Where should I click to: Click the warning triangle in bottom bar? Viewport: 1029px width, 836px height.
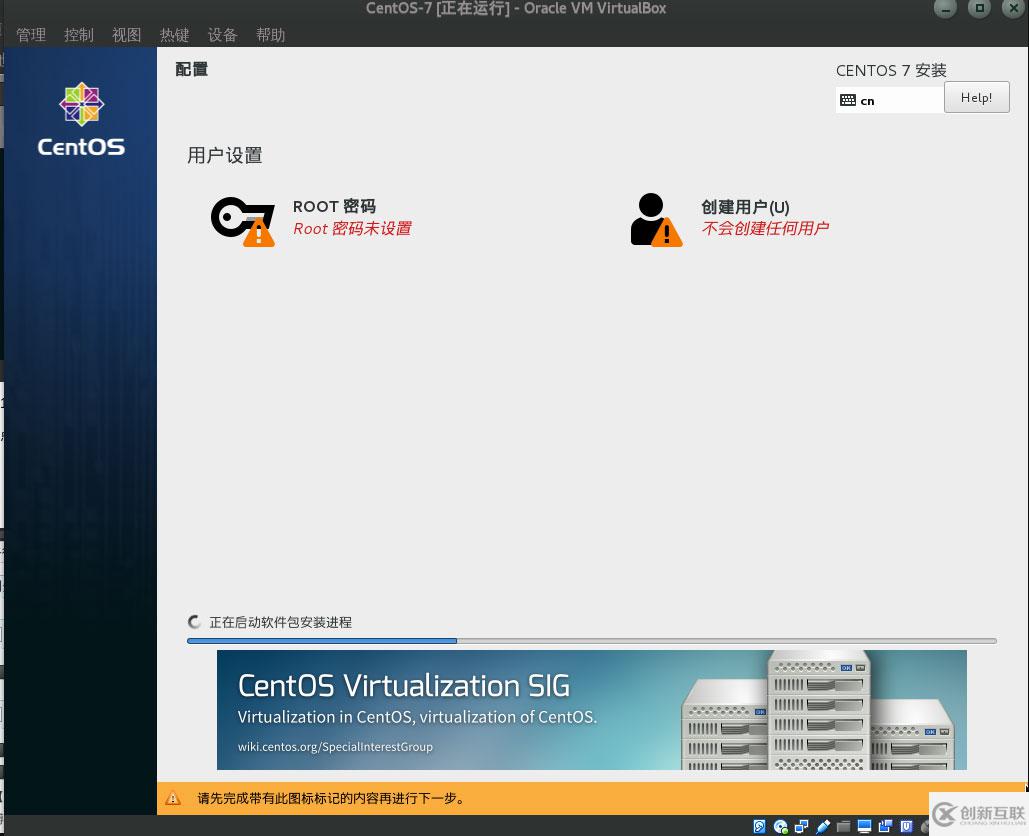(x=173, y=798)
